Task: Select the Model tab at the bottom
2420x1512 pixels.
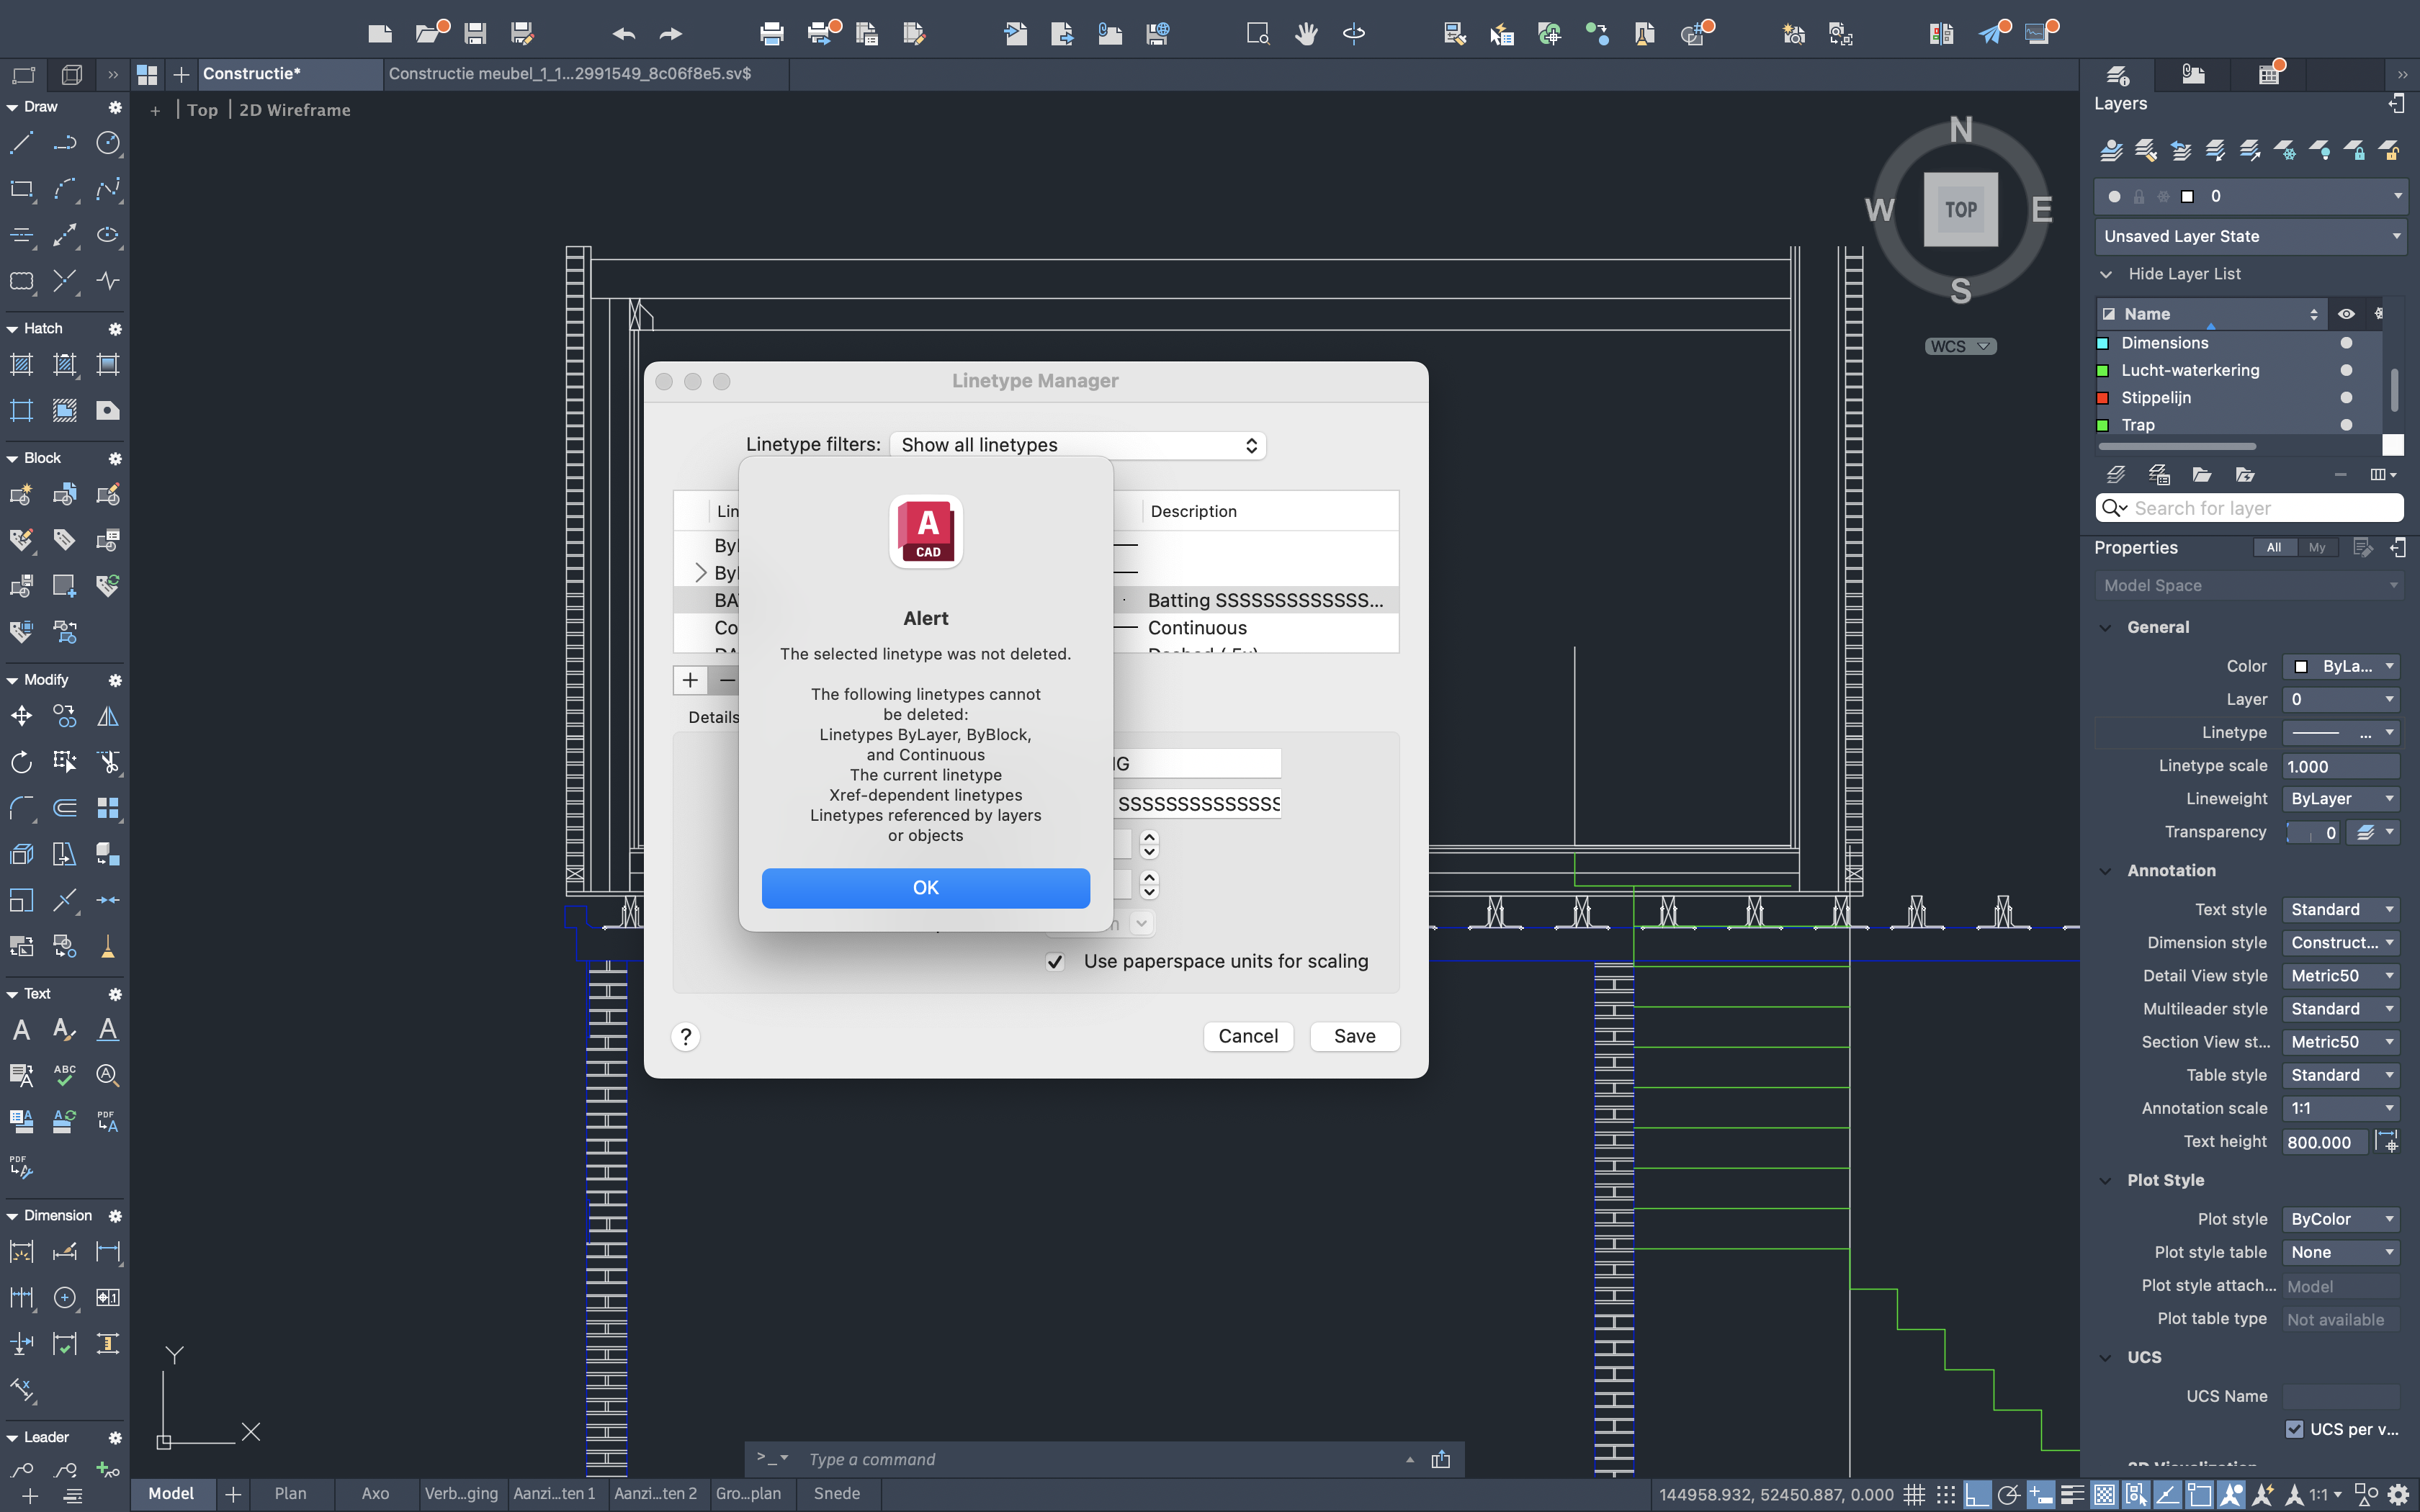Action: pyautogui.click(x=172, y=1493)
